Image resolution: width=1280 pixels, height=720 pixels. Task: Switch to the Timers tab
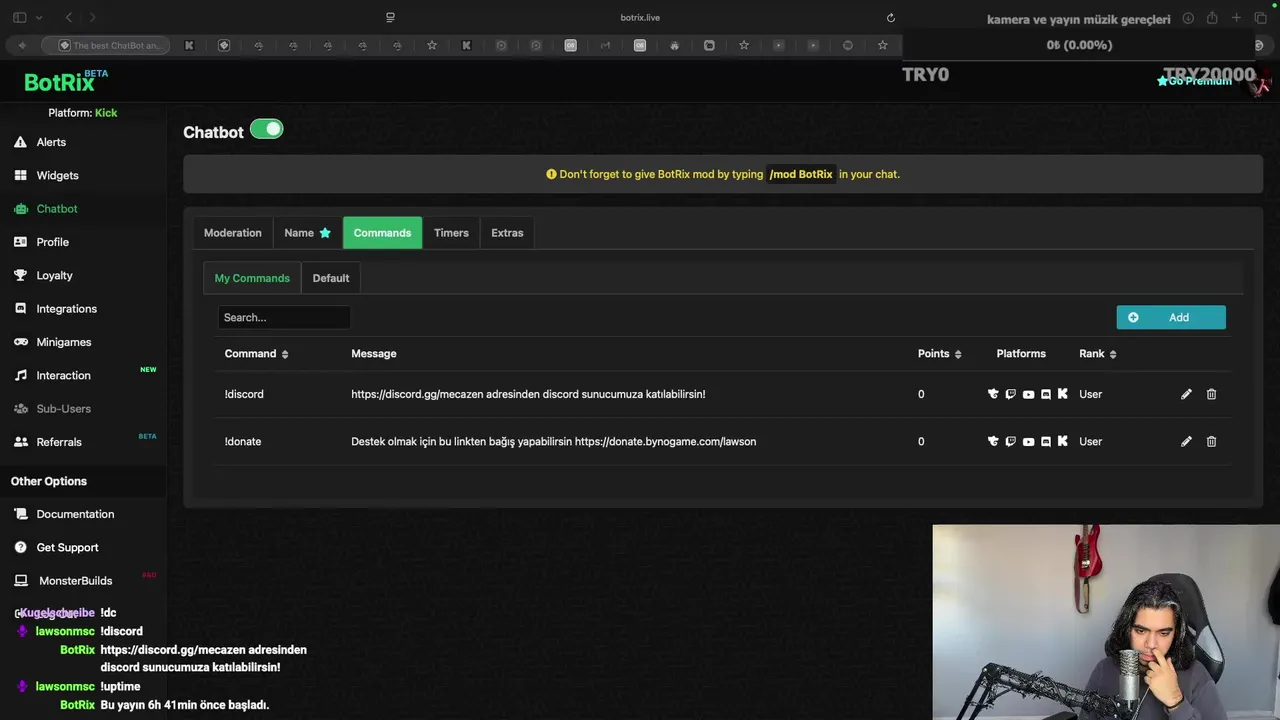[451, 233]
